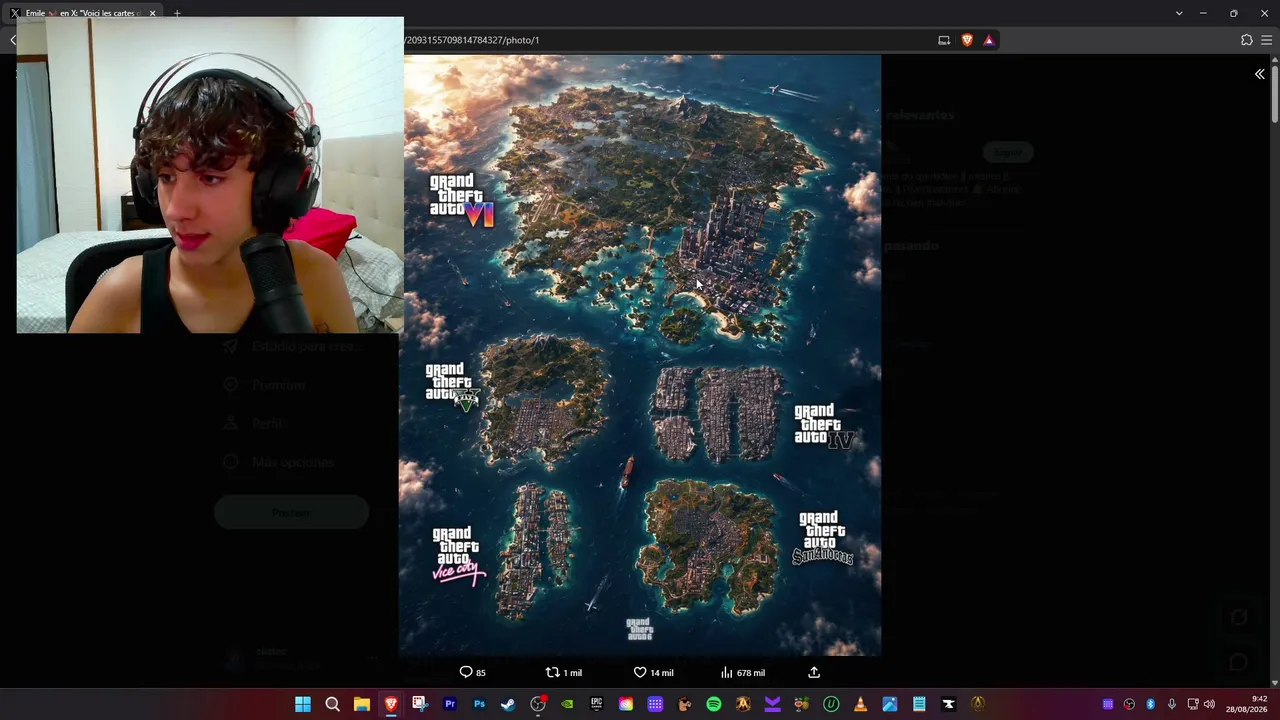This screenshot has height=720, width=1280.
Task: View post analytics showing 678 mil
Action: click(x=743, y=673)
